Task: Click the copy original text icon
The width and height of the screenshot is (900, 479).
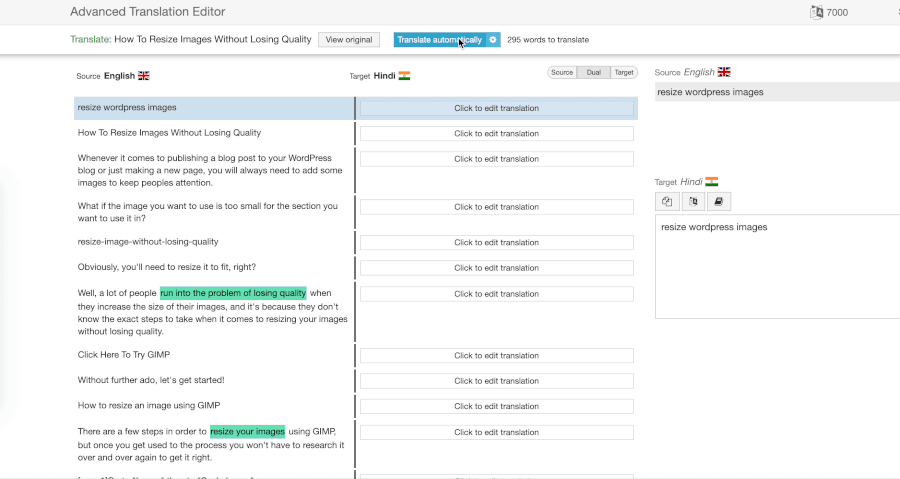Action: tap(667, 201)
